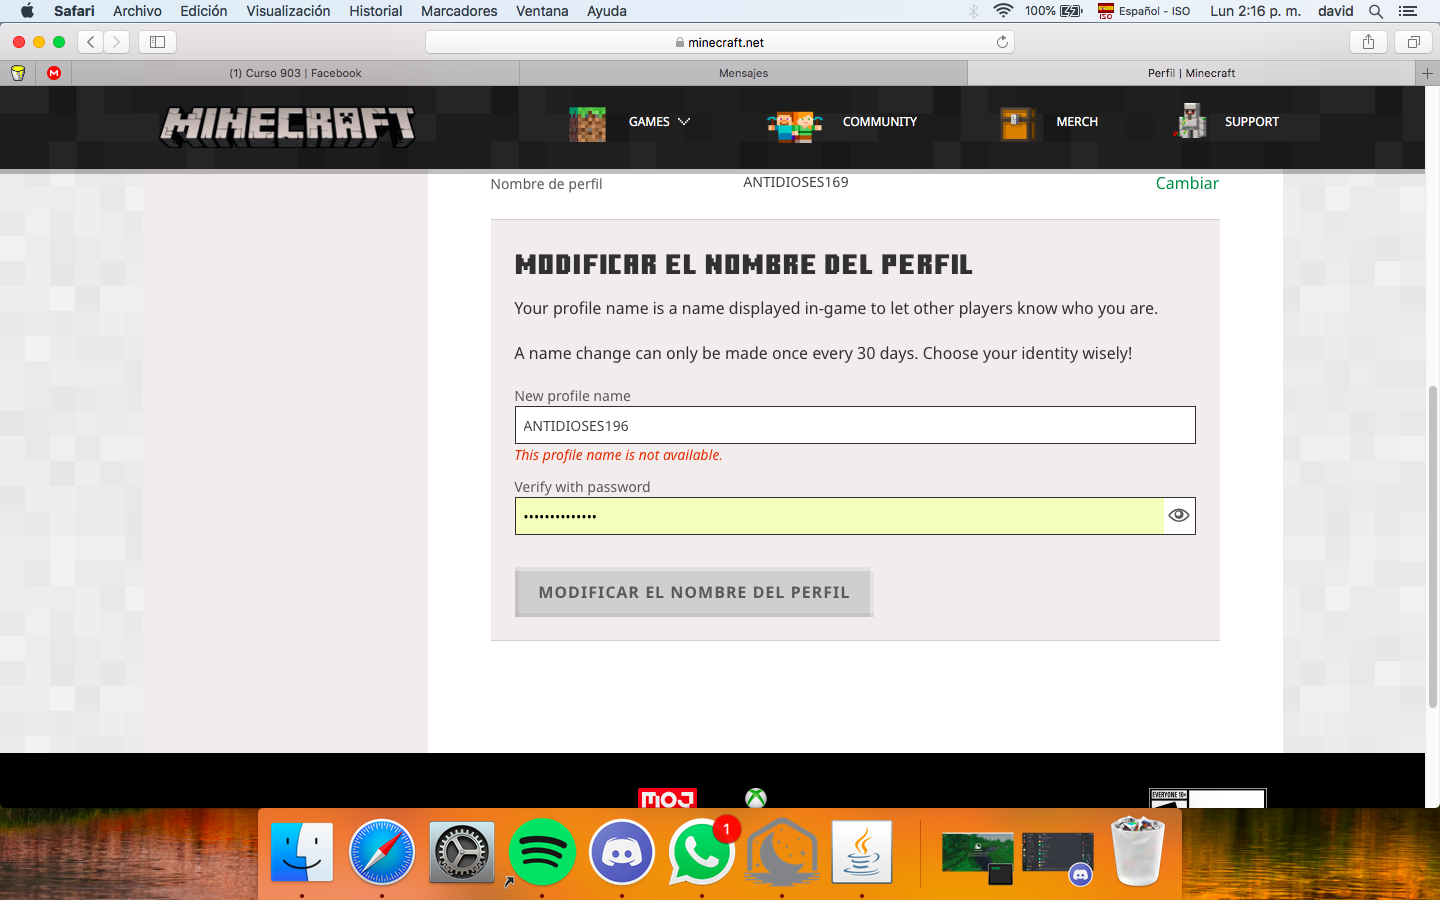Open the Marcadores menu
The height and width of the screenshot is (900, 1440).
(459, 11)
